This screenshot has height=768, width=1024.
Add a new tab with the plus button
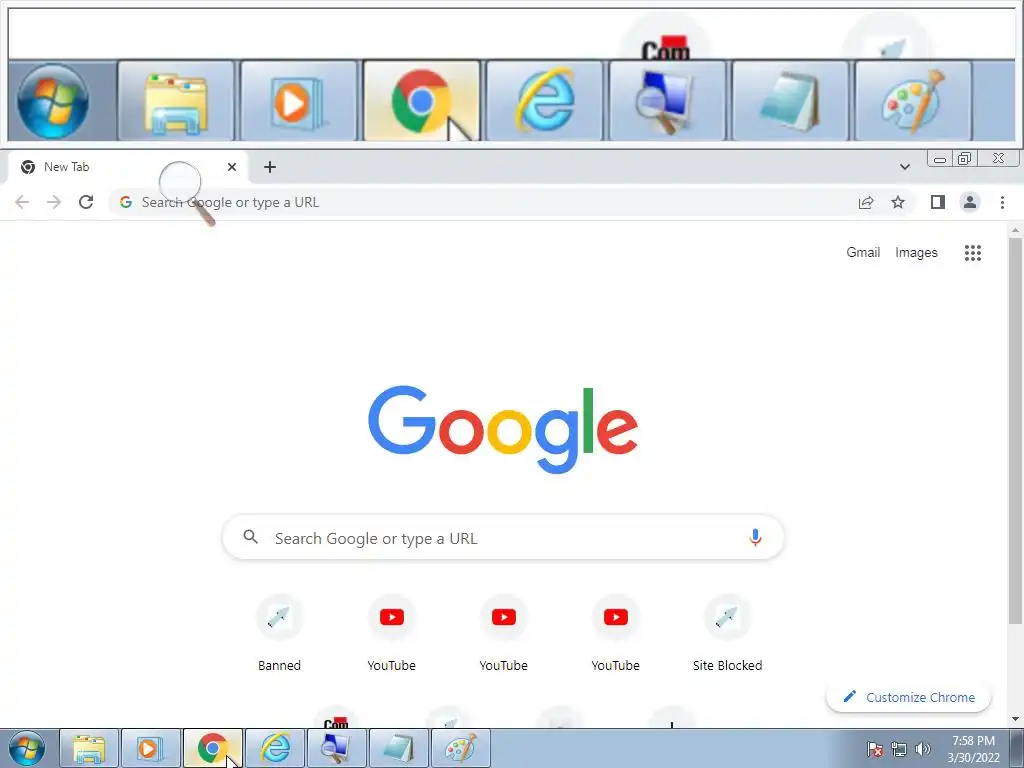(x=270, y=167)
